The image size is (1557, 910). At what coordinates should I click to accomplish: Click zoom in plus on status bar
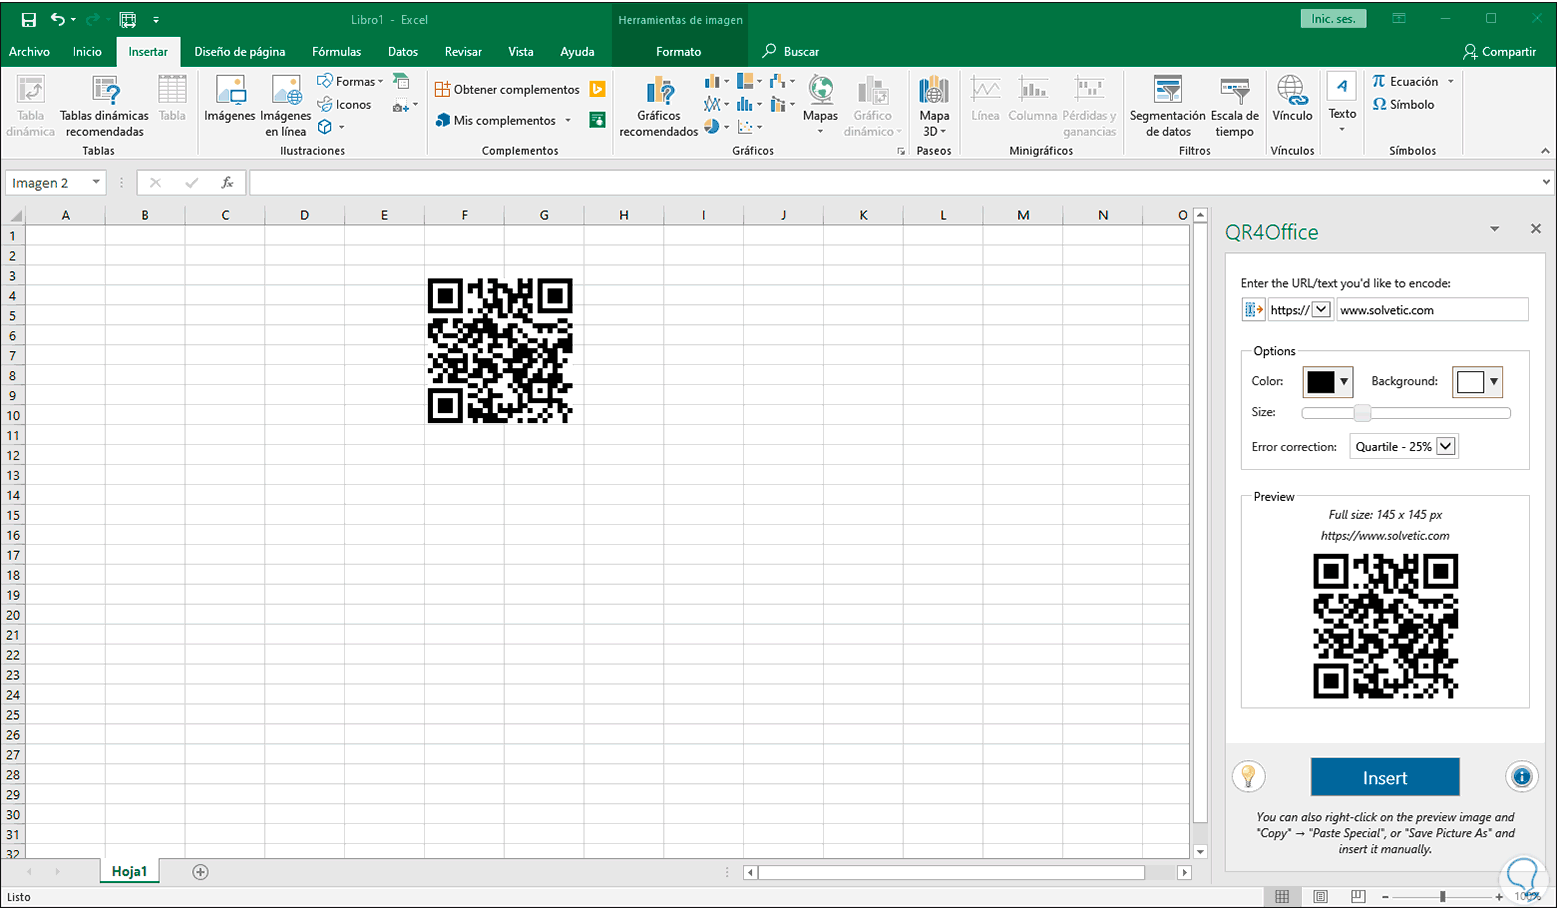click(x=1499, y=897)
